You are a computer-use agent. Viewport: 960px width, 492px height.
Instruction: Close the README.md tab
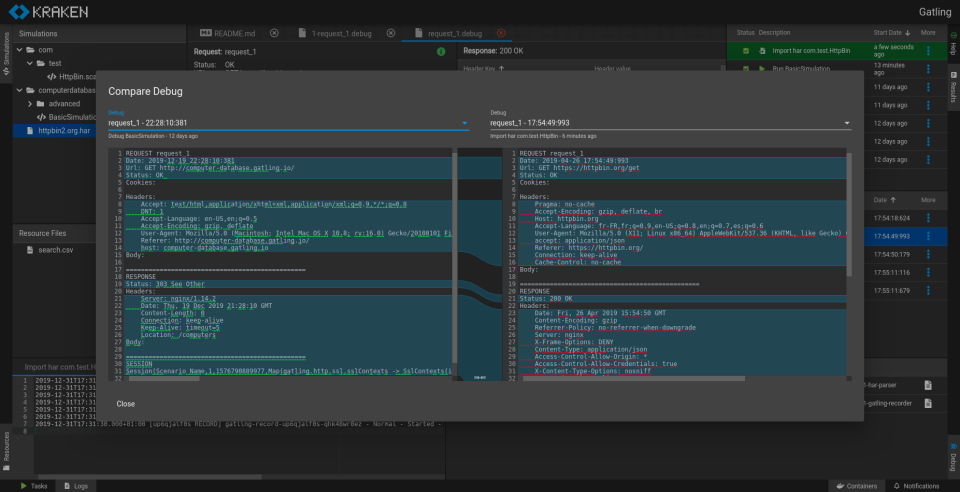click(x=274, y=33)
